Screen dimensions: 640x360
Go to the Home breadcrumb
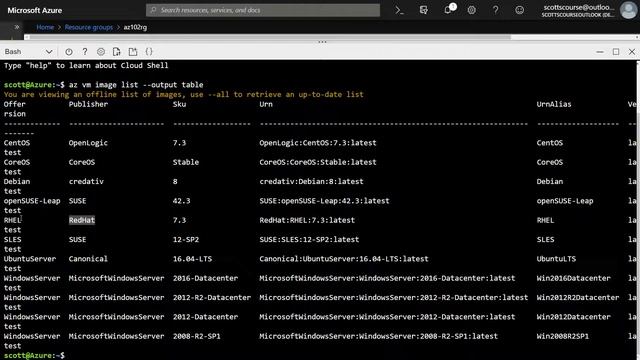pos(45,27)
